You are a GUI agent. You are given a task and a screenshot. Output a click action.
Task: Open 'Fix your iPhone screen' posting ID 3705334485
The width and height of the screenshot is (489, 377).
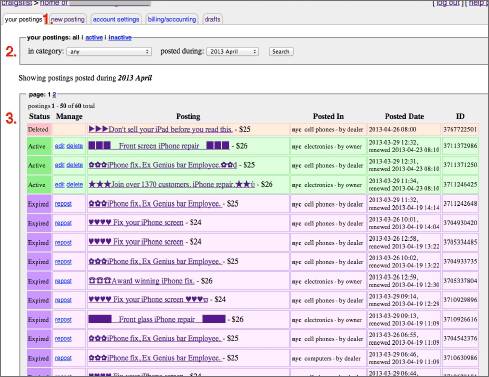coord(136,242)
